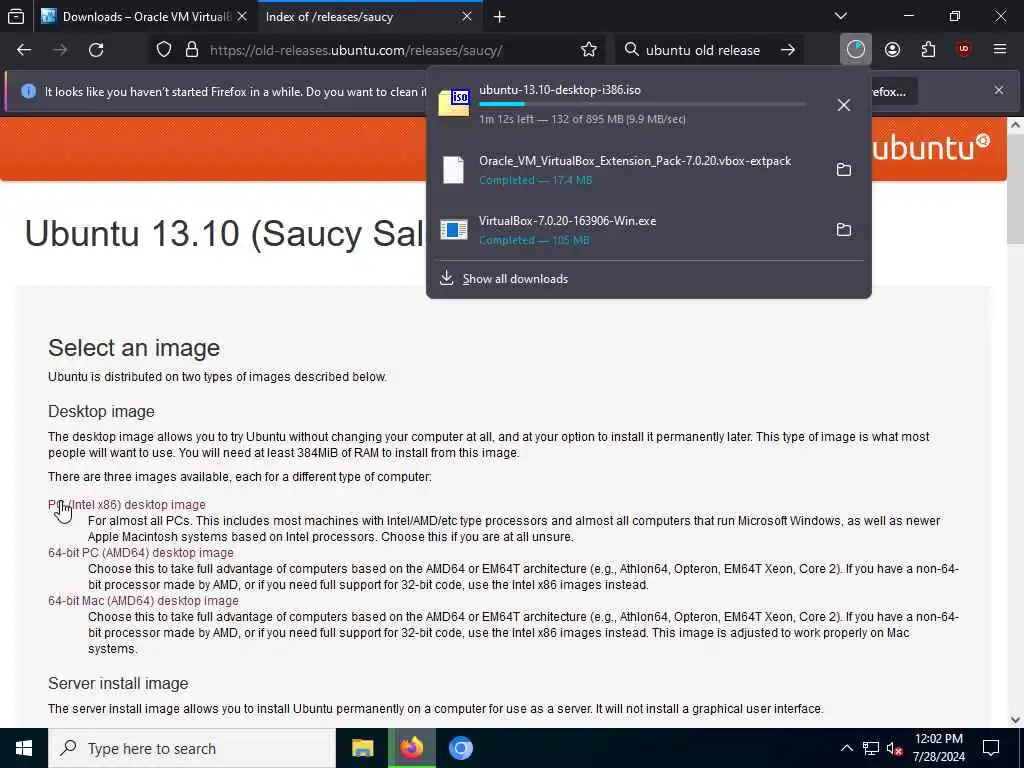Viewport: 1024px width, 768px height.
Task: Open the Windows notification center
Action: coord(991,748)
